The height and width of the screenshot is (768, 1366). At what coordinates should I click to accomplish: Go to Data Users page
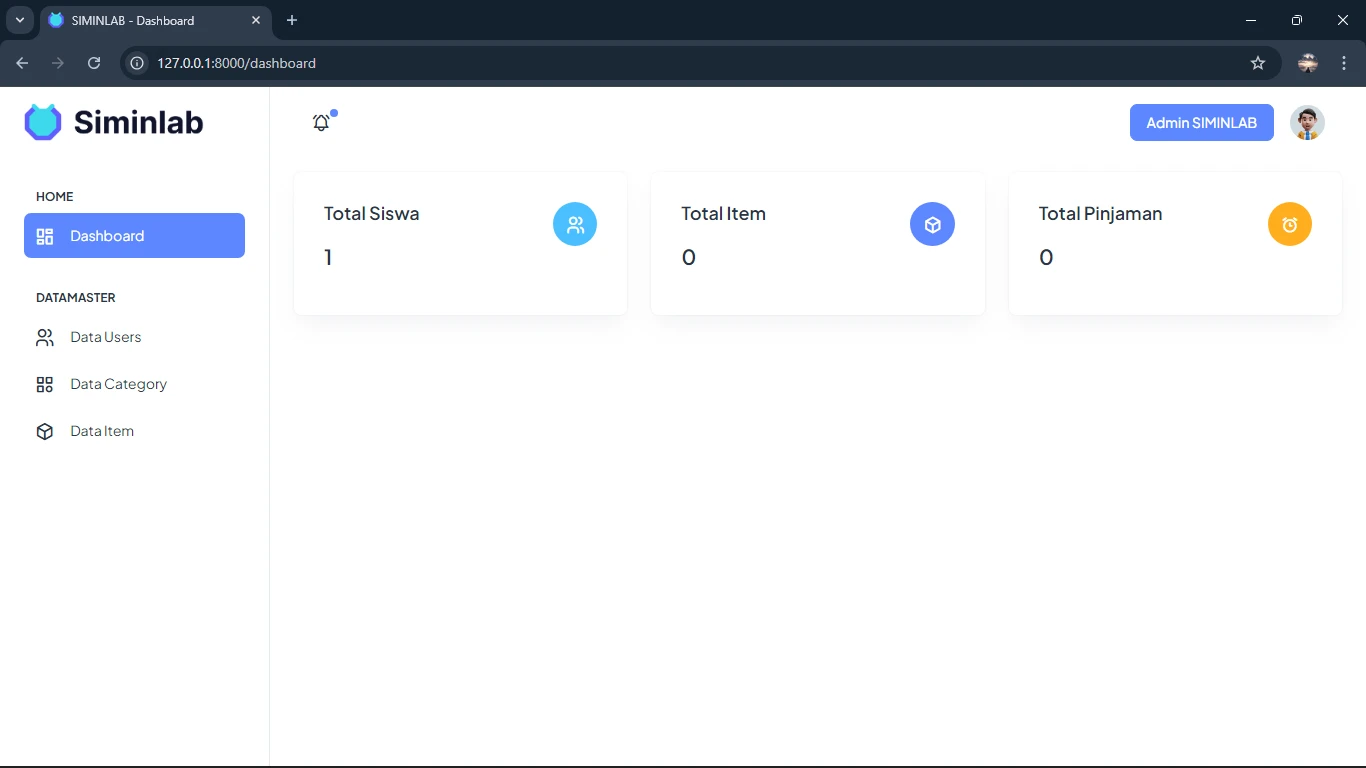(x=106, y=338)
